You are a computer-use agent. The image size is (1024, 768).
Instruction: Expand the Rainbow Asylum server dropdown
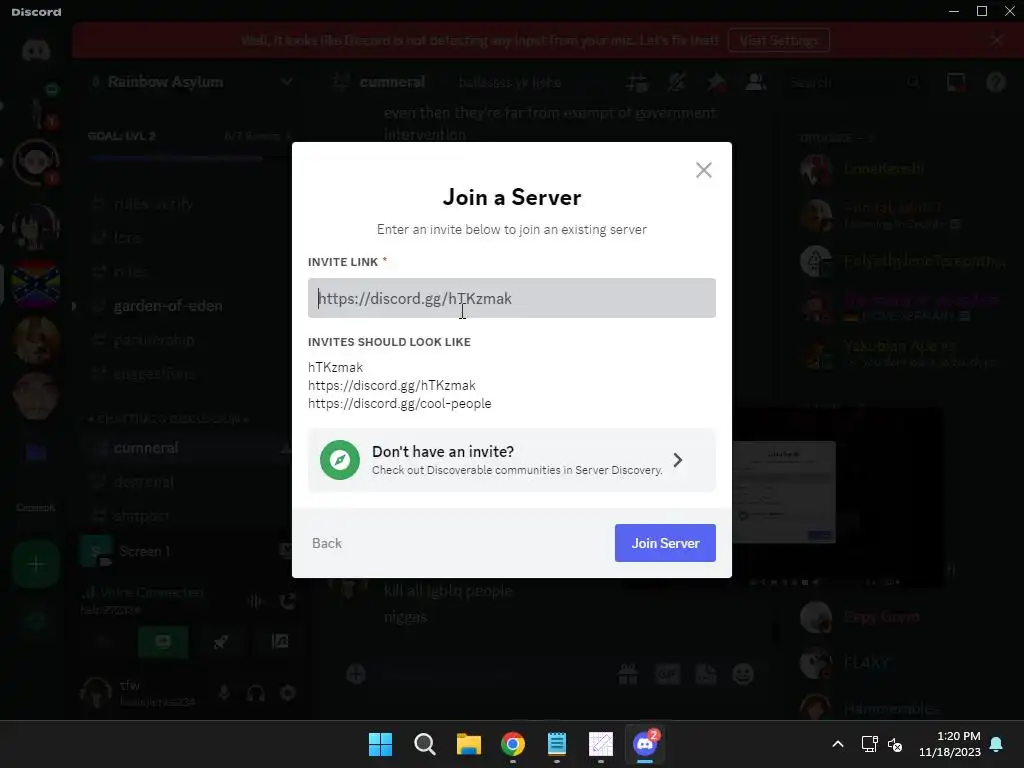[286, 82]
